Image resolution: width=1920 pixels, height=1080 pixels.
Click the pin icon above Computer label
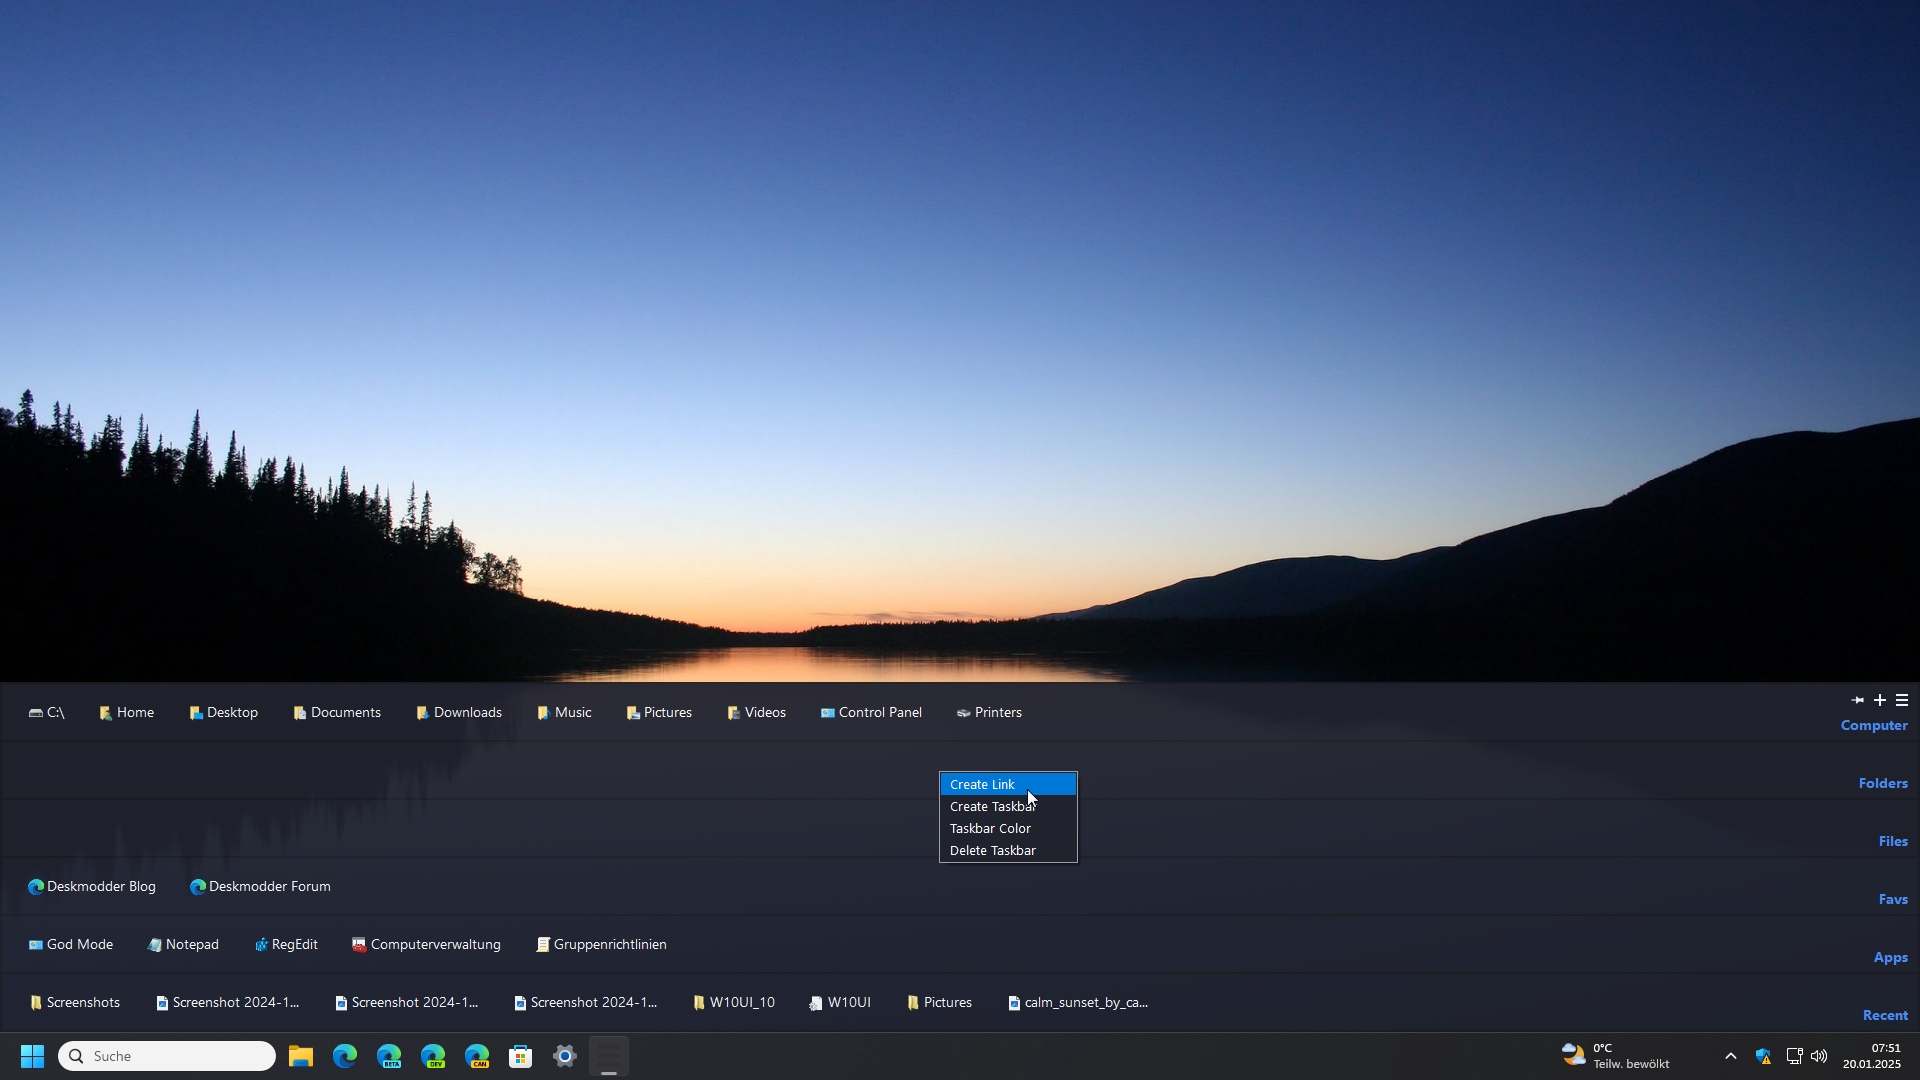point(1858,701)
